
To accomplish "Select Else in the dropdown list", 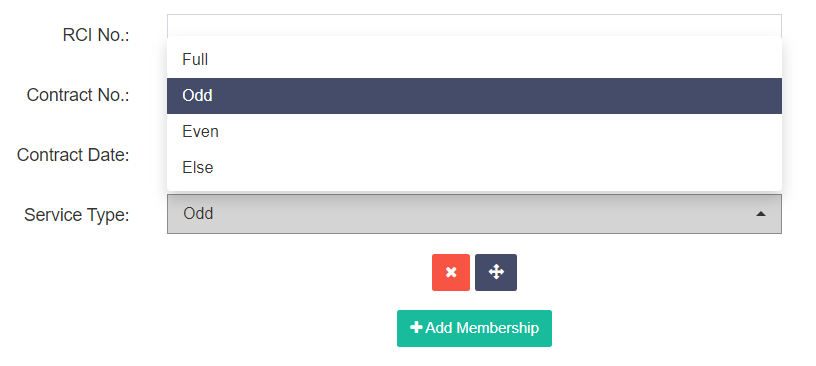I will 474,168.
